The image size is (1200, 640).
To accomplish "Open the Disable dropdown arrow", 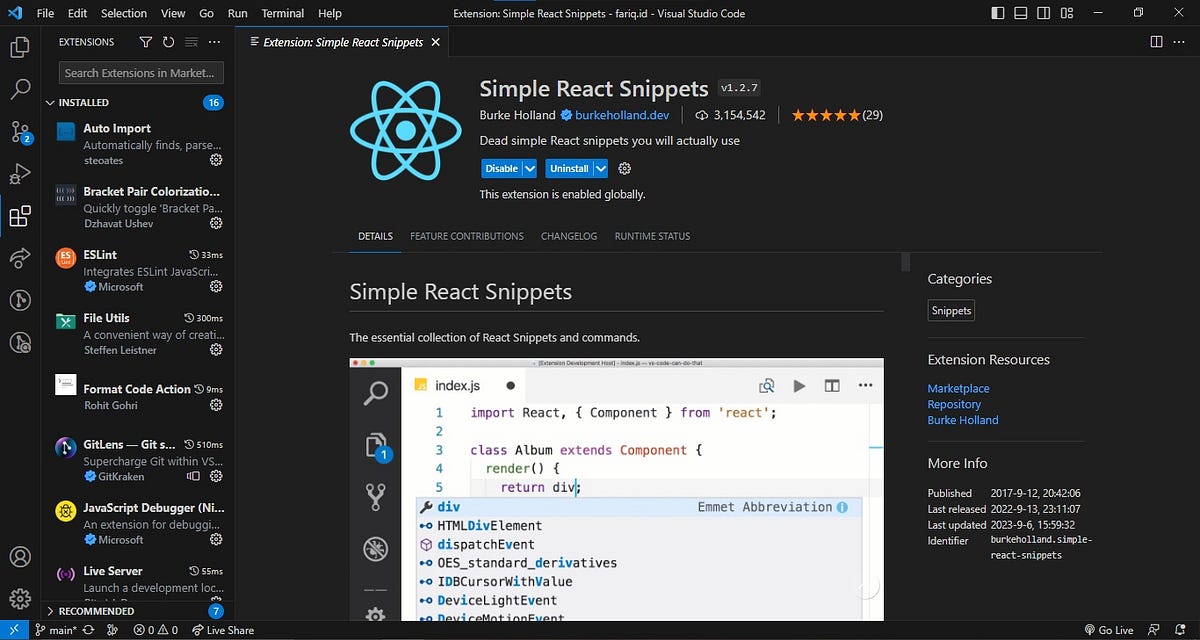I will 528,168.
